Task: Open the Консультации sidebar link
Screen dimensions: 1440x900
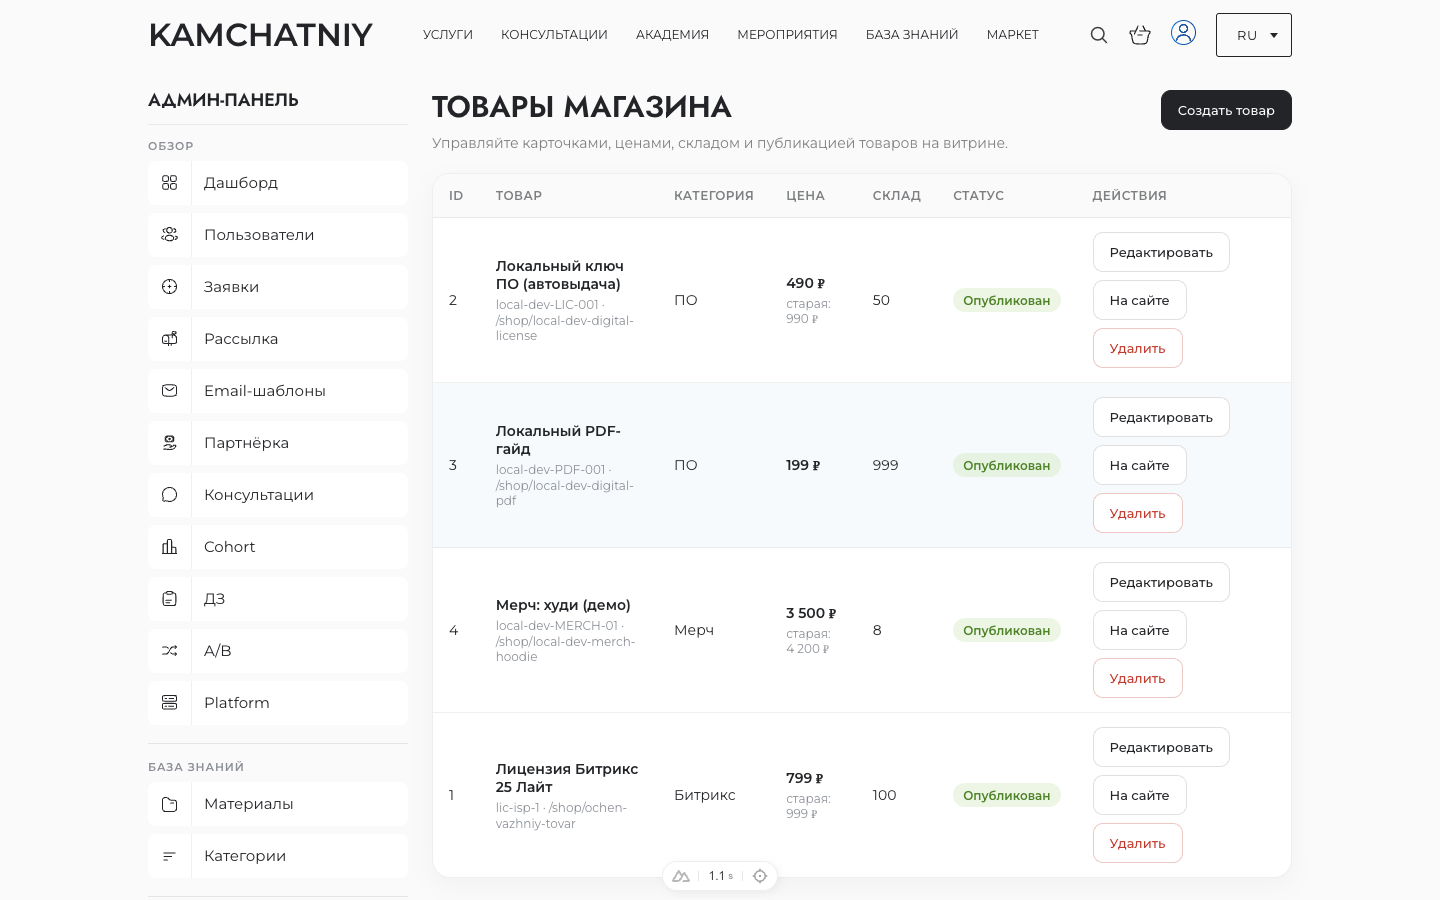Action: tap(278, 495)
